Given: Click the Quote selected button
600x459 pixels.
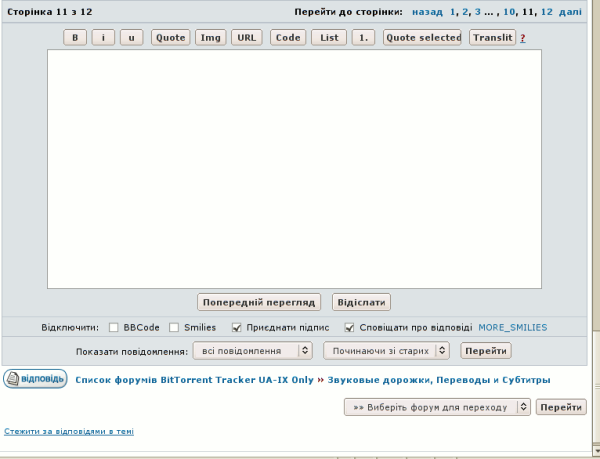Looking at the screenshot, I should (422, 37).
